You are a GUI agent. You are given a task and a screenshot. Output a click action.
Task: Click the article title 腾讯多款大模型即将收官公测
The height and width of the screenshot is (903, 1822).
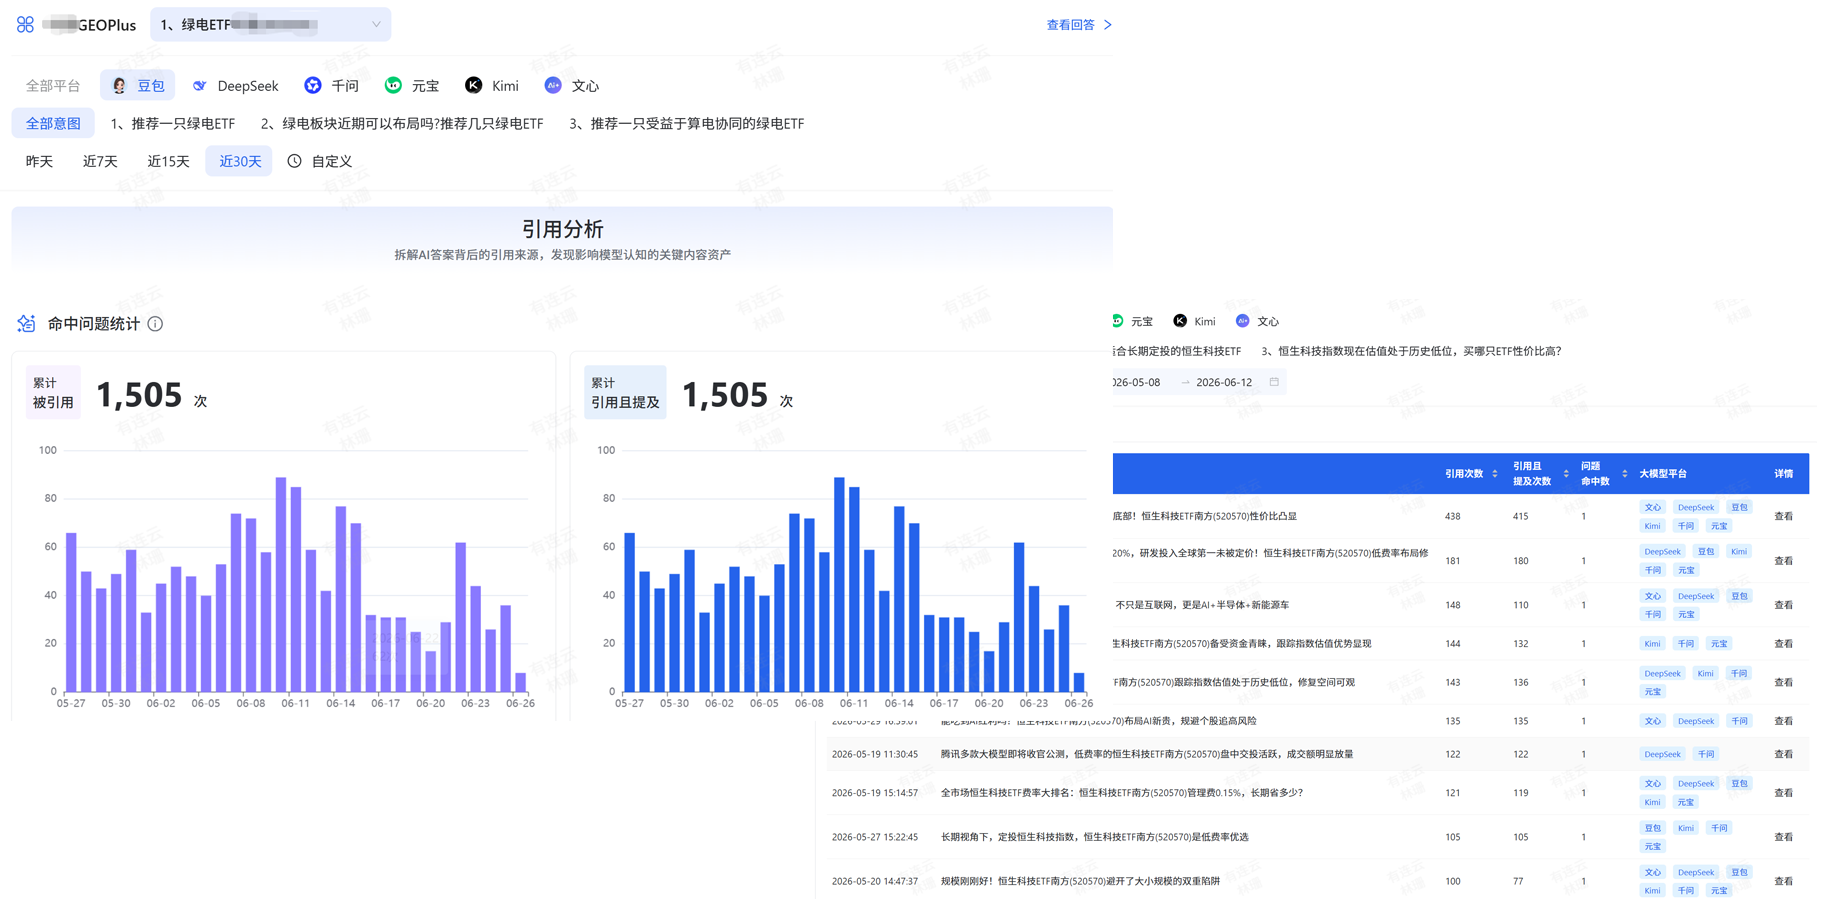[x=1146, y=755]
